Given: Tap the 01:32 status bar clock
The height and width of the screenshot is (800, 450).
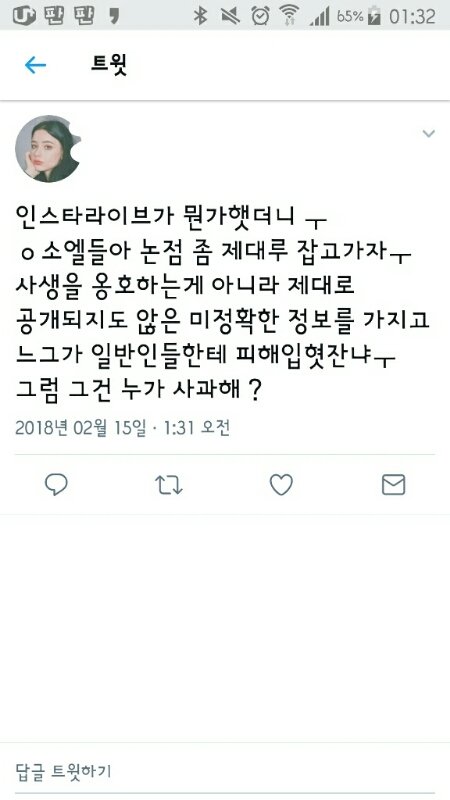Looking at the screenshot, I should [412, 16].
